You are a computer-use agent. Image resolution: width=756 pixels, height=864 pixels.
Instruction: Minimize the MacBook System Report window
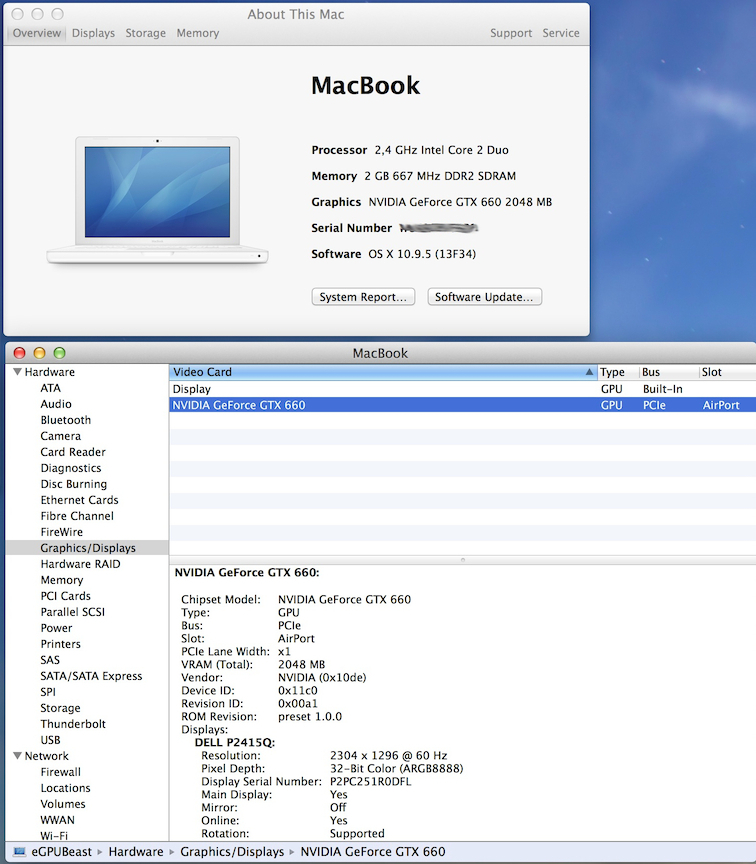pyautogui.click(x=39, y=353)
